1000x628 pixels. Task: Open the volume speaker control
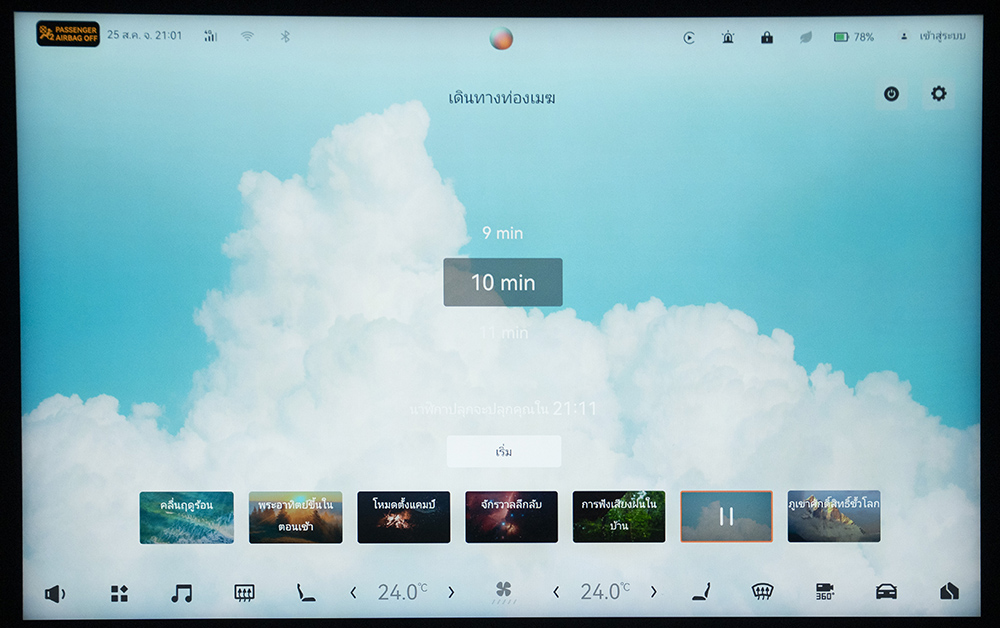[54, 593]
